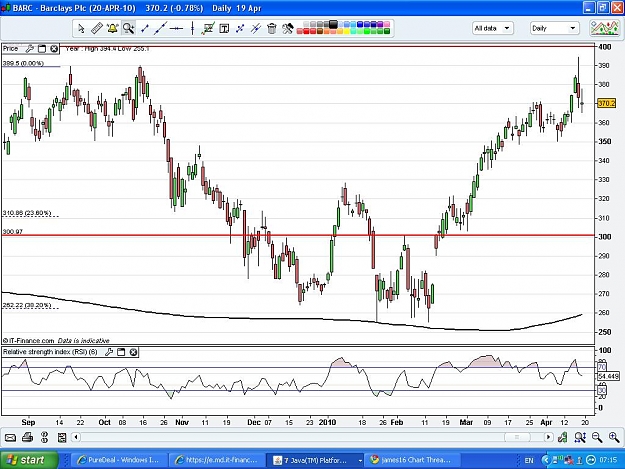Choose the line segment drawing tool
The image size is (625, 469).
[145, 28]
